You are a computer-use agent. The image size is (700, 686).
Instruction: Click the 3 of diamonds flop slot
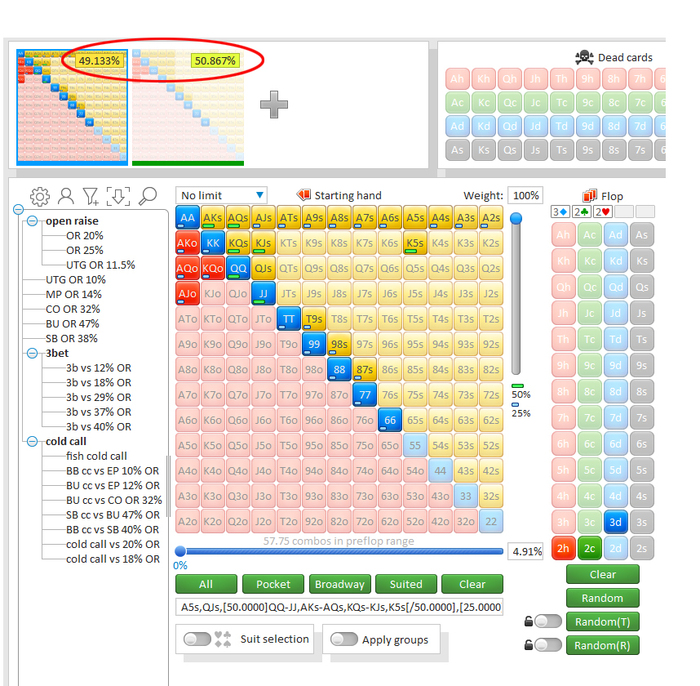[560, 212]
